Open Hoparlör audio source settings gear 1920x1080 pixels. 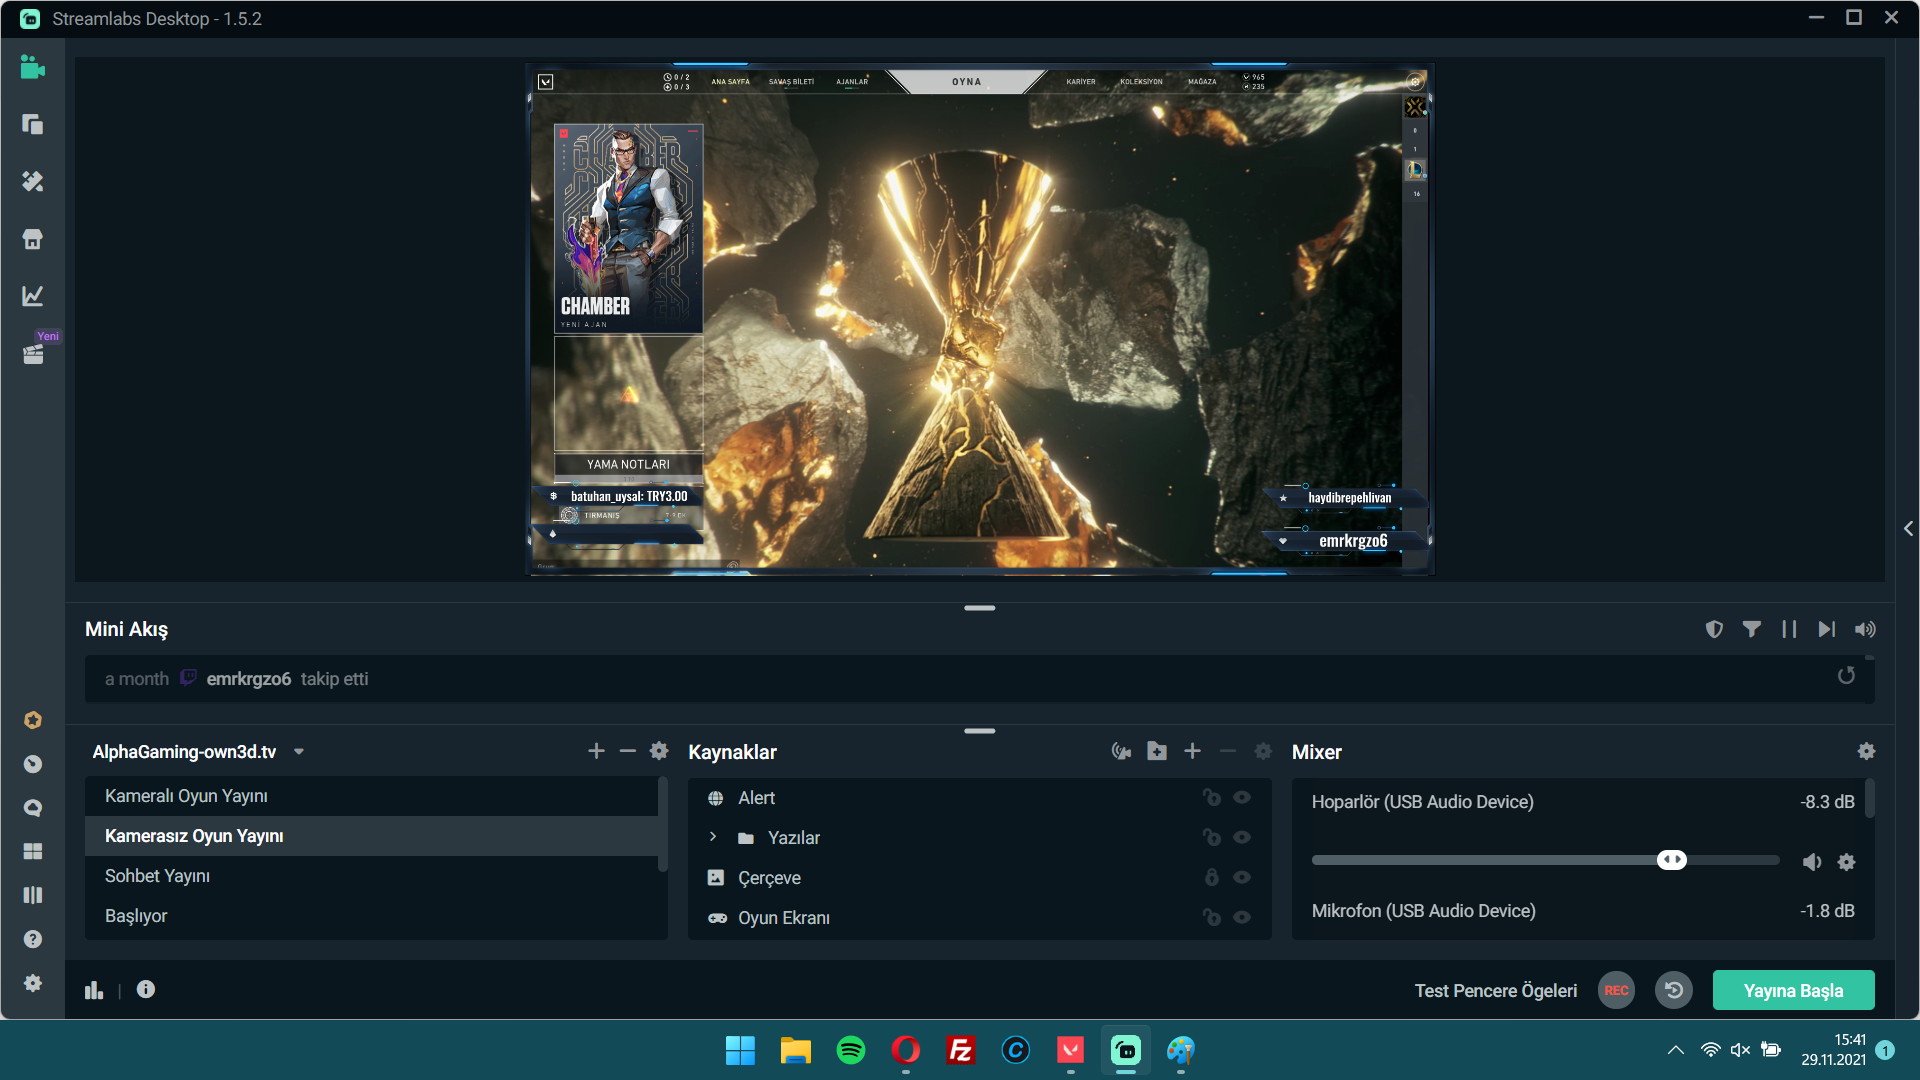click(1847, 862)
